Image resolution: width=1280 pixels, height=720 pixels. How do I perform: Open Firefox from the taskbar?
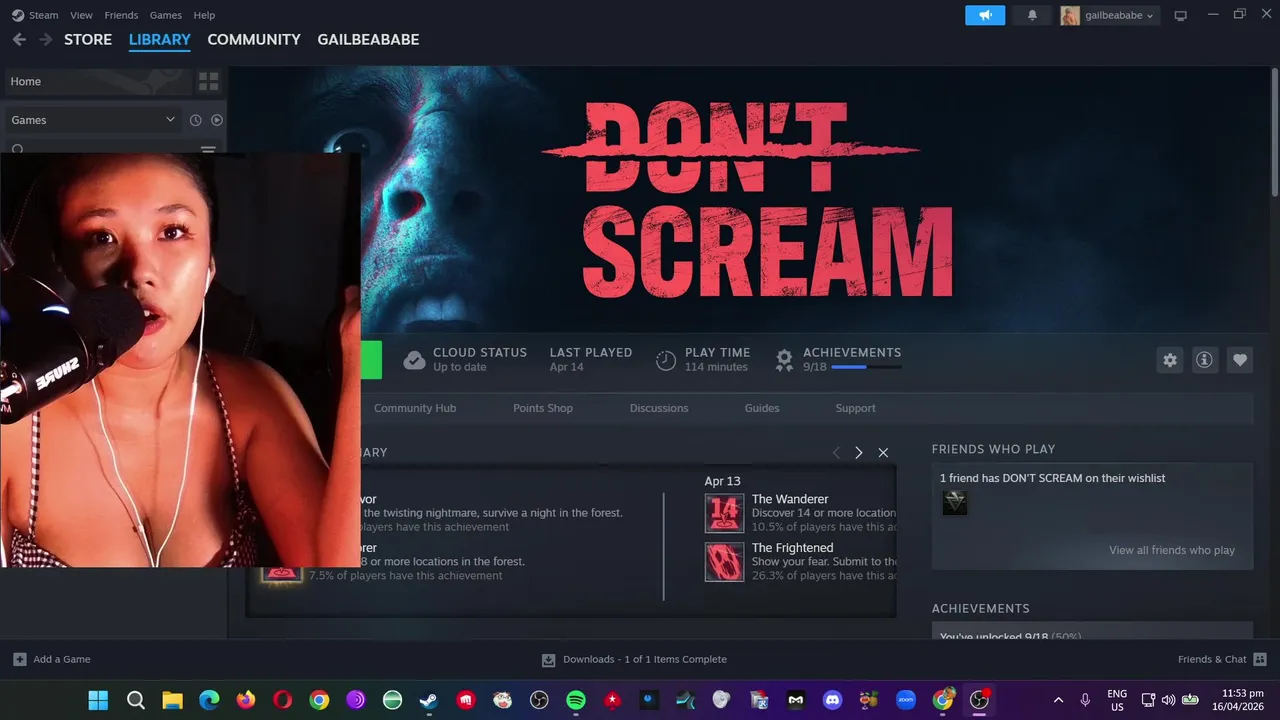coord(246,700)
